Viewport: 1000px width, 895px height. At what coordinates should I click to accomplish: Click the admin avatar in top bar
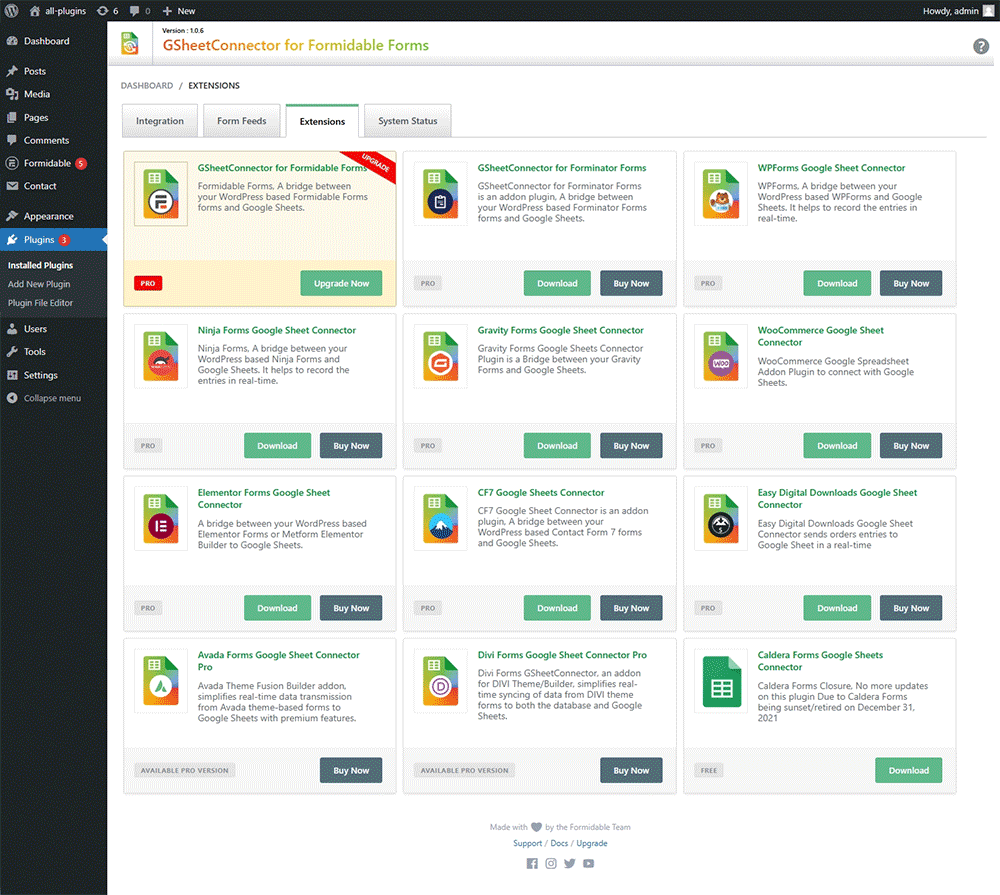pos(988,11)
